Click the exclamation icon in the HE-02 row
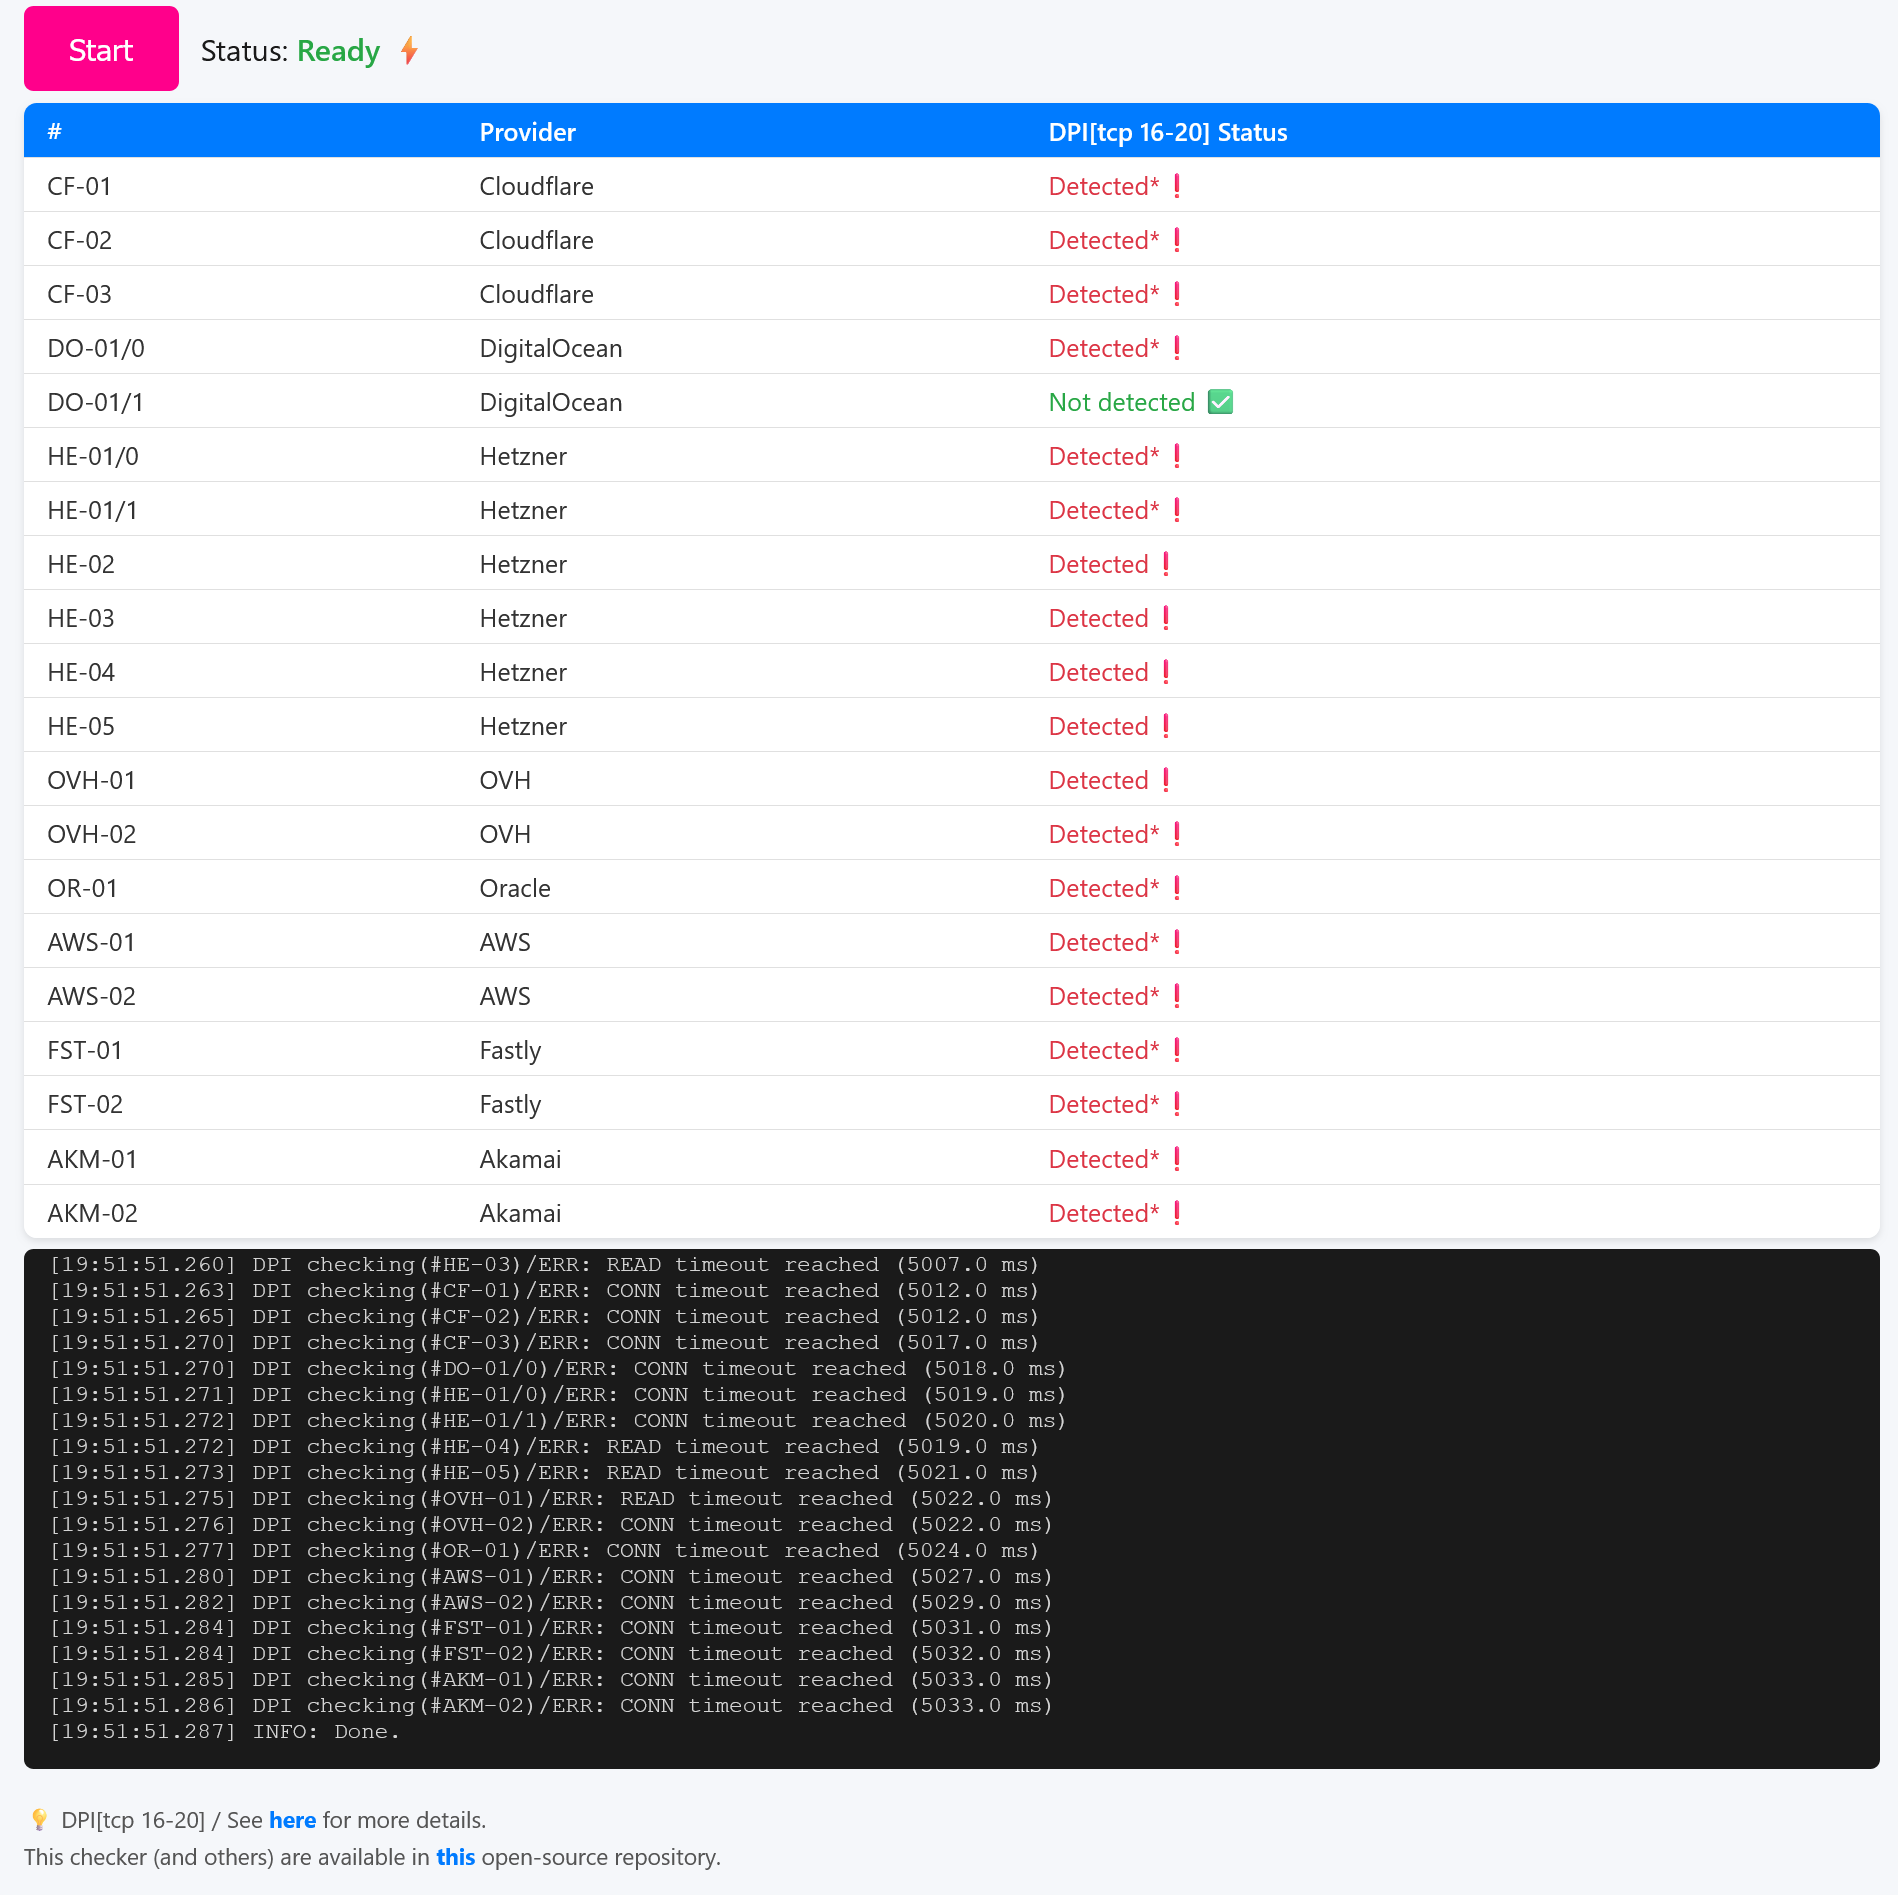Screen dimensions: 1899x1896 1166,564
